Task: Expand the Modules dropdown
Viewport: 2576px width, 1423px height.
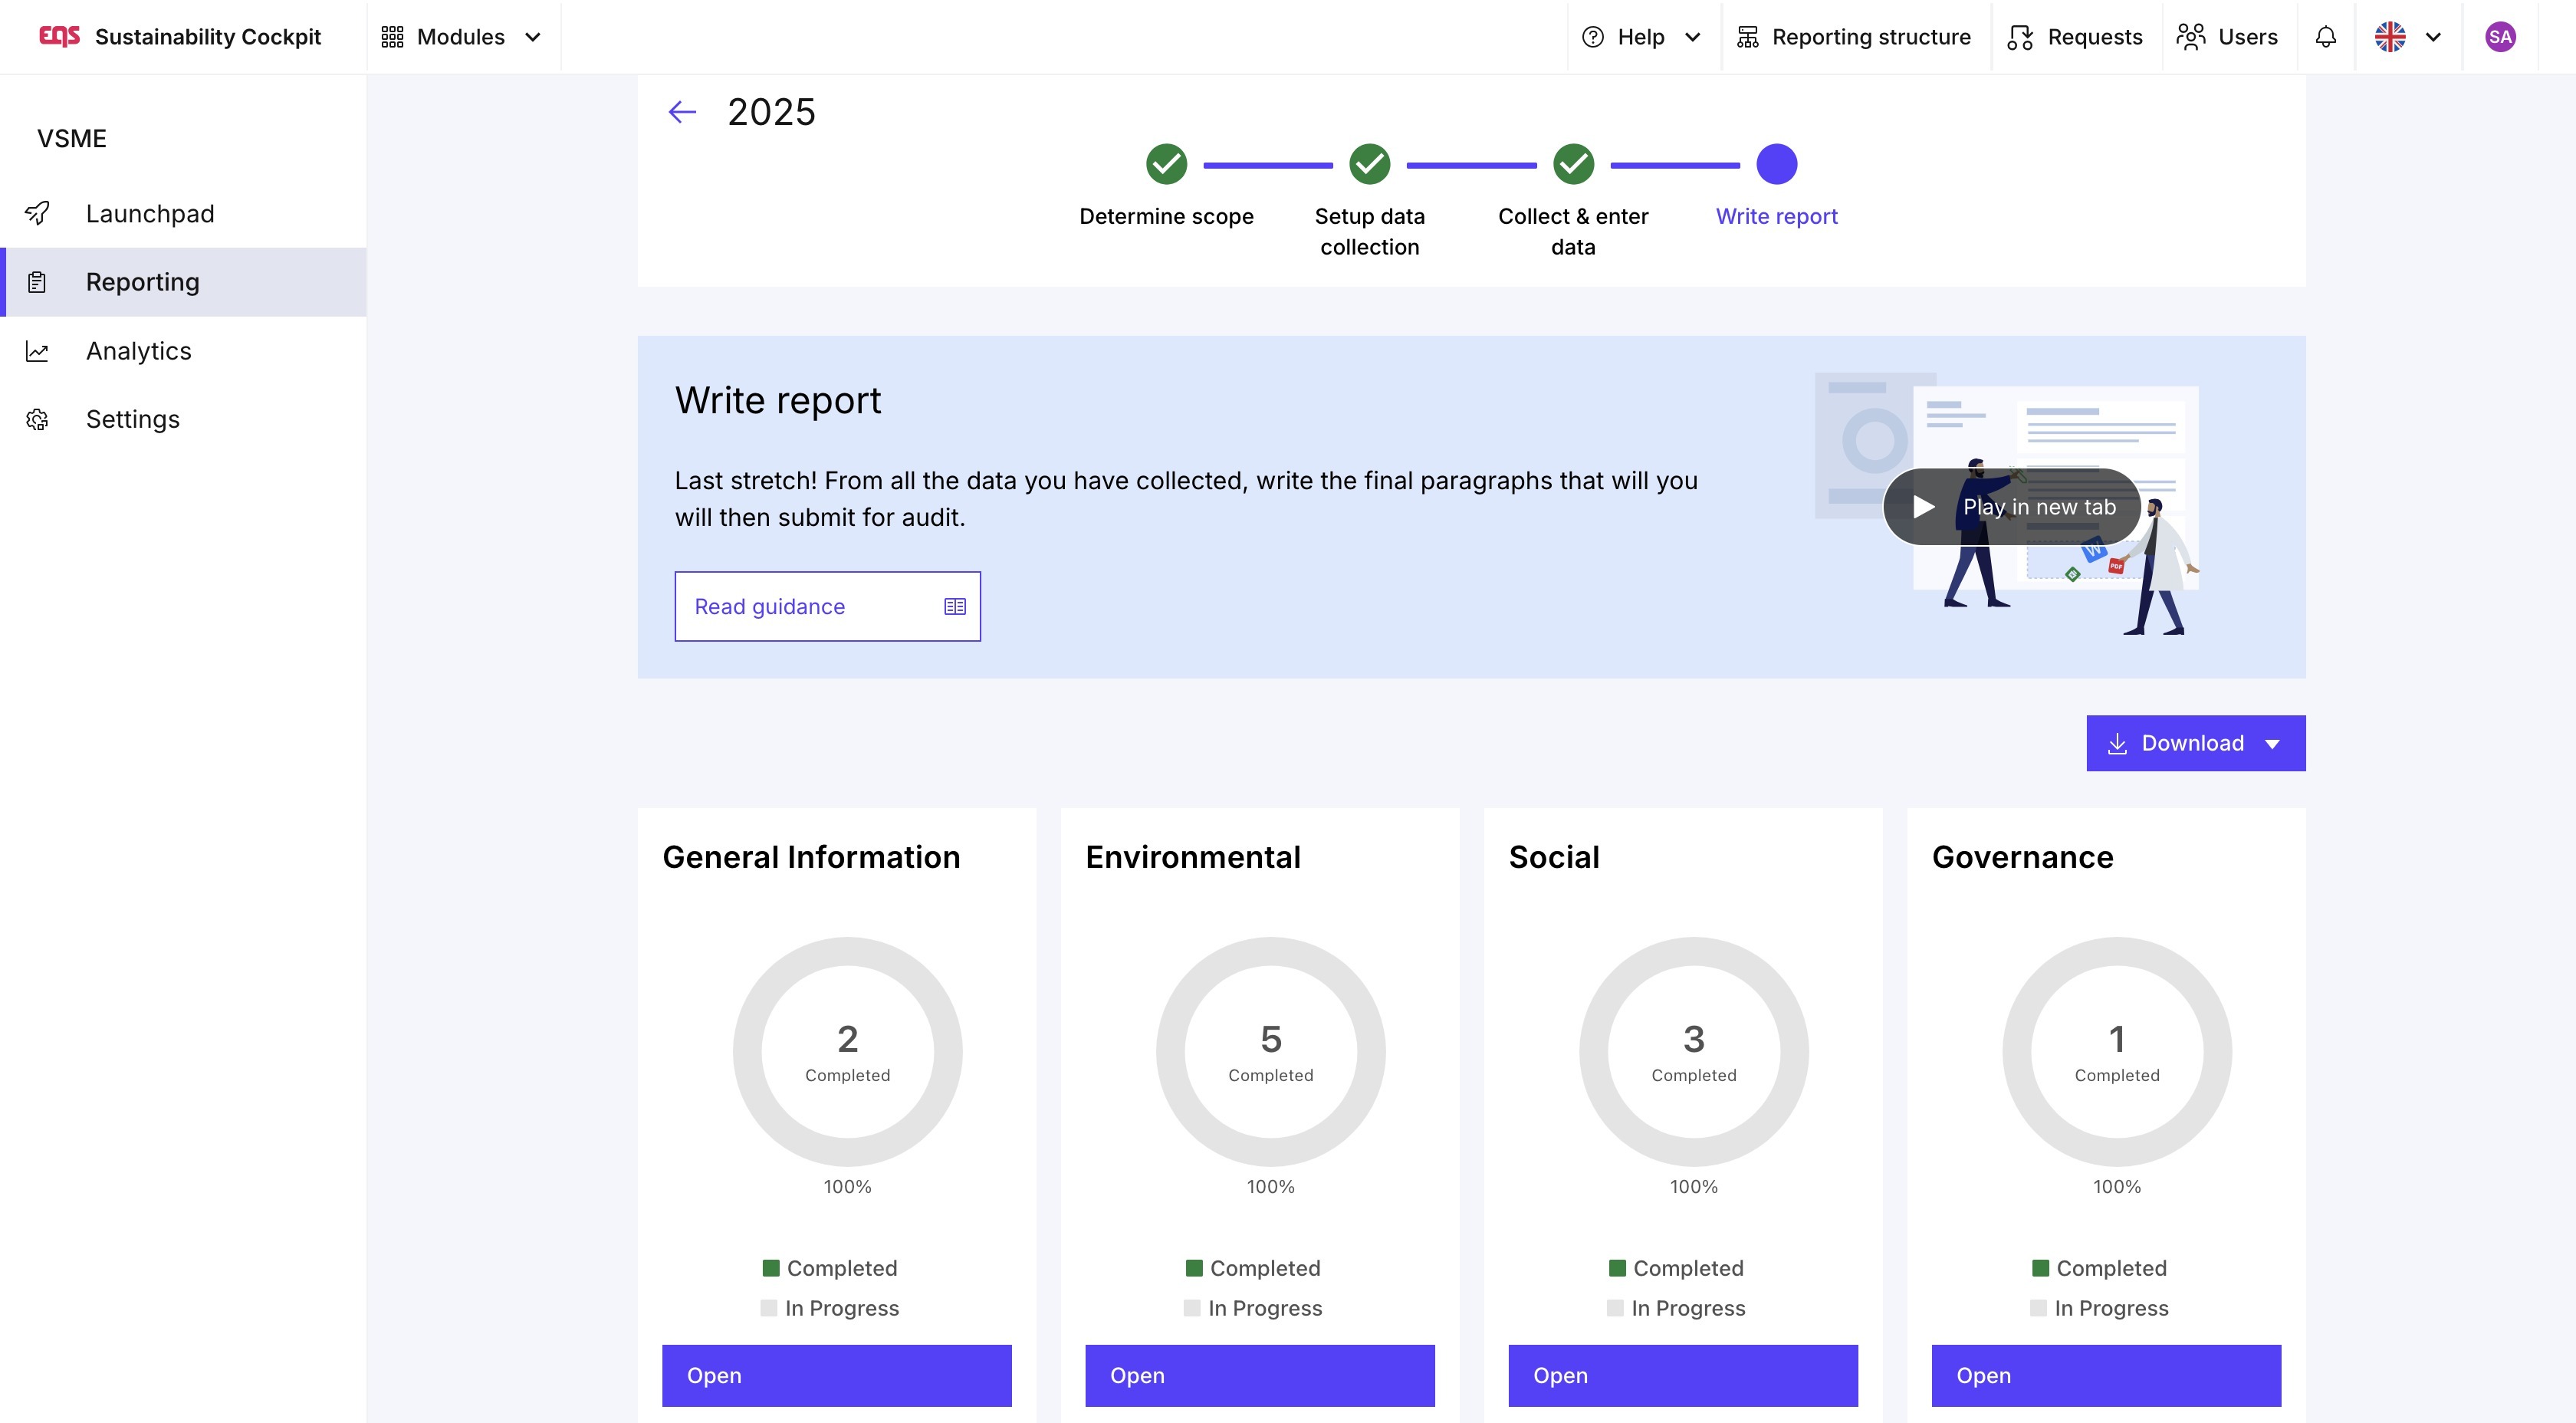Action: [x=461, y=37]
